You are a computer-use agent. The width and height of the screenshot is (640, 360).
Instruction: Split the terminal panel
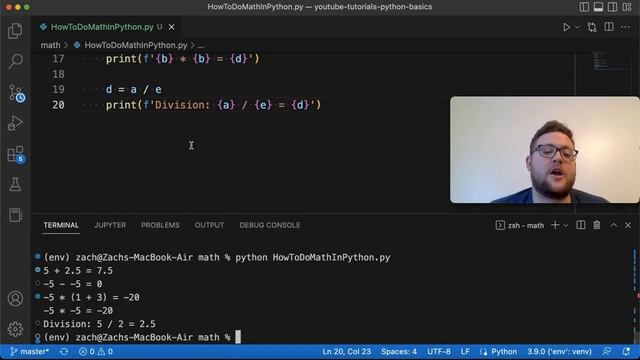[x=580, y=225]
